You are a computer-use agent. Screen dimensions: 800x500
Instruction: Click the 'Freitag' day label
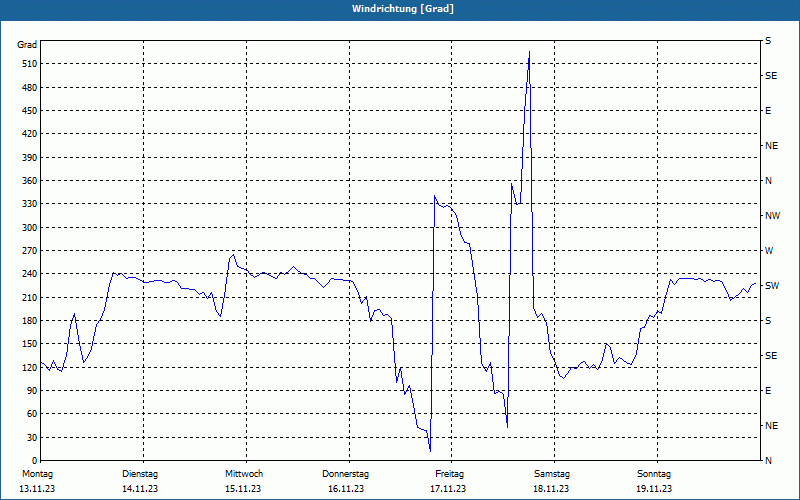click(449, 474)
